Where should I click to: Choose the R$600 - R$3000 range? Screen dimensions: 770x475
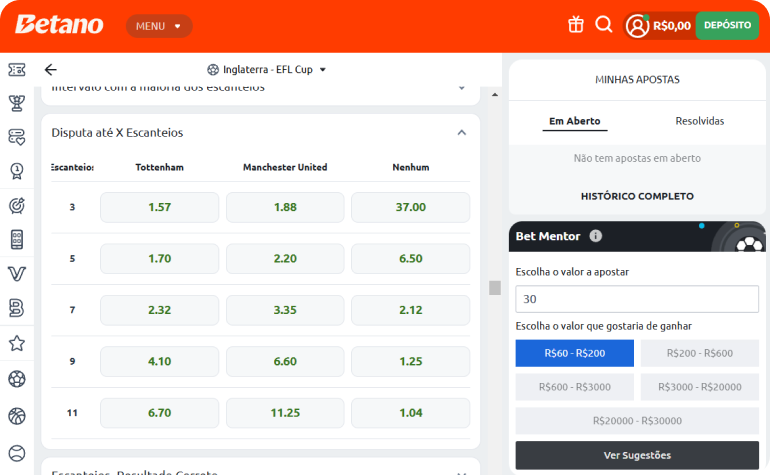pyautogui.click(x=575, y=387)
